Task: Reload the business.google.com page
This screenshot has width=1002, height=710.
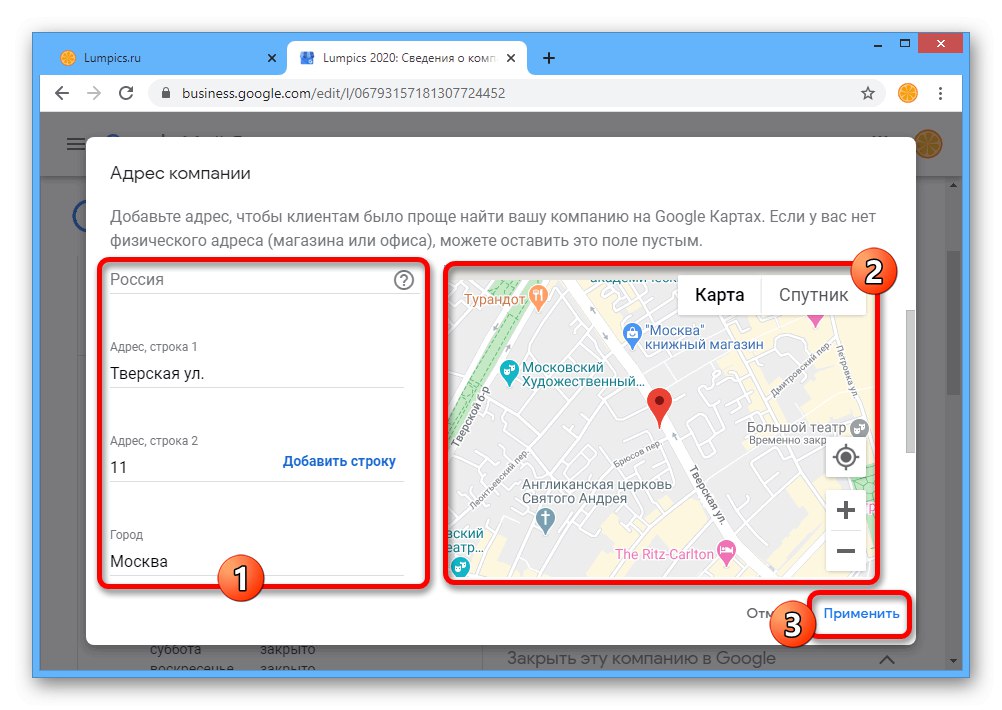Action: pos(127,93)
